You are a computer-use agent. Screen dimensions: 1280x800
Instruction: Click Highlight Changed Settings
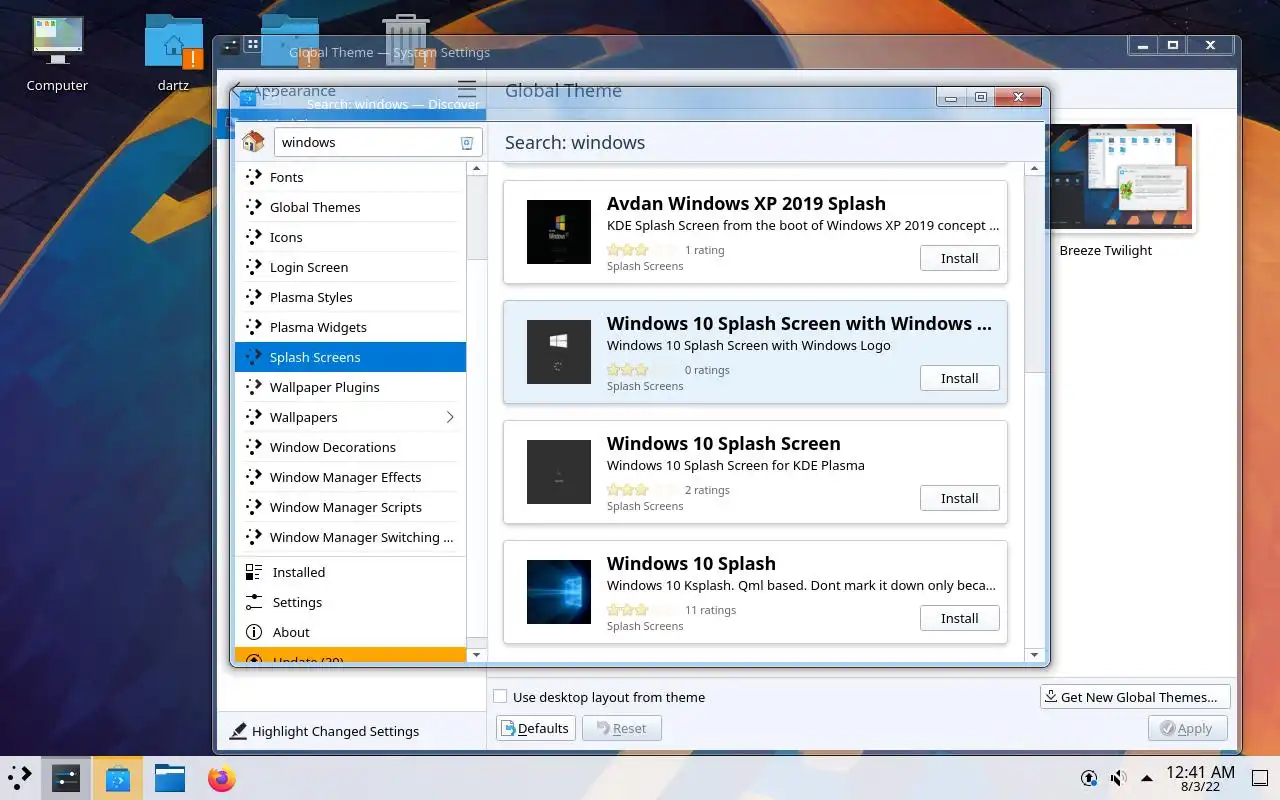[x=324, y=731]
